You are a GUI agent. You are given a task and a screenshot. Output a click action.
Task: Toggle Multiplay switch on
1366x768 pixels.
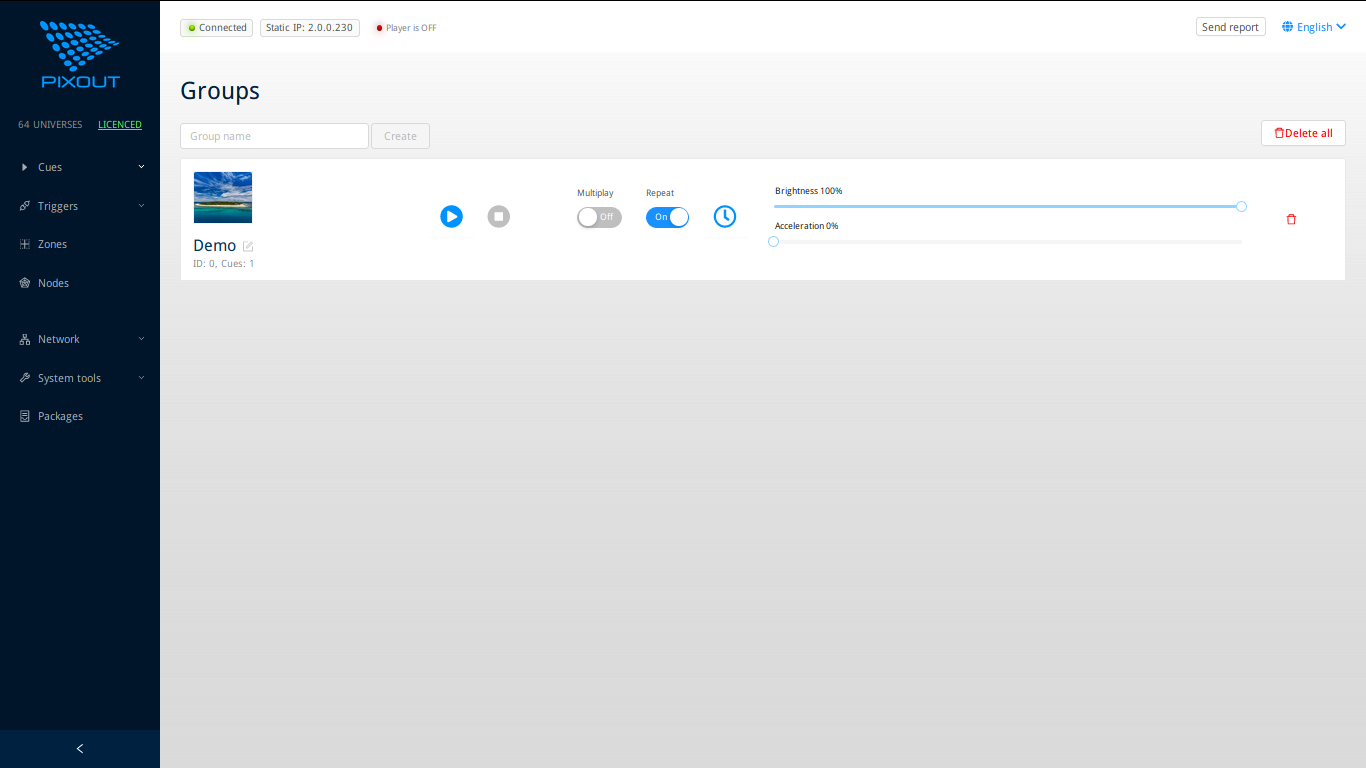pyautogui.click(x=599, y=217)
